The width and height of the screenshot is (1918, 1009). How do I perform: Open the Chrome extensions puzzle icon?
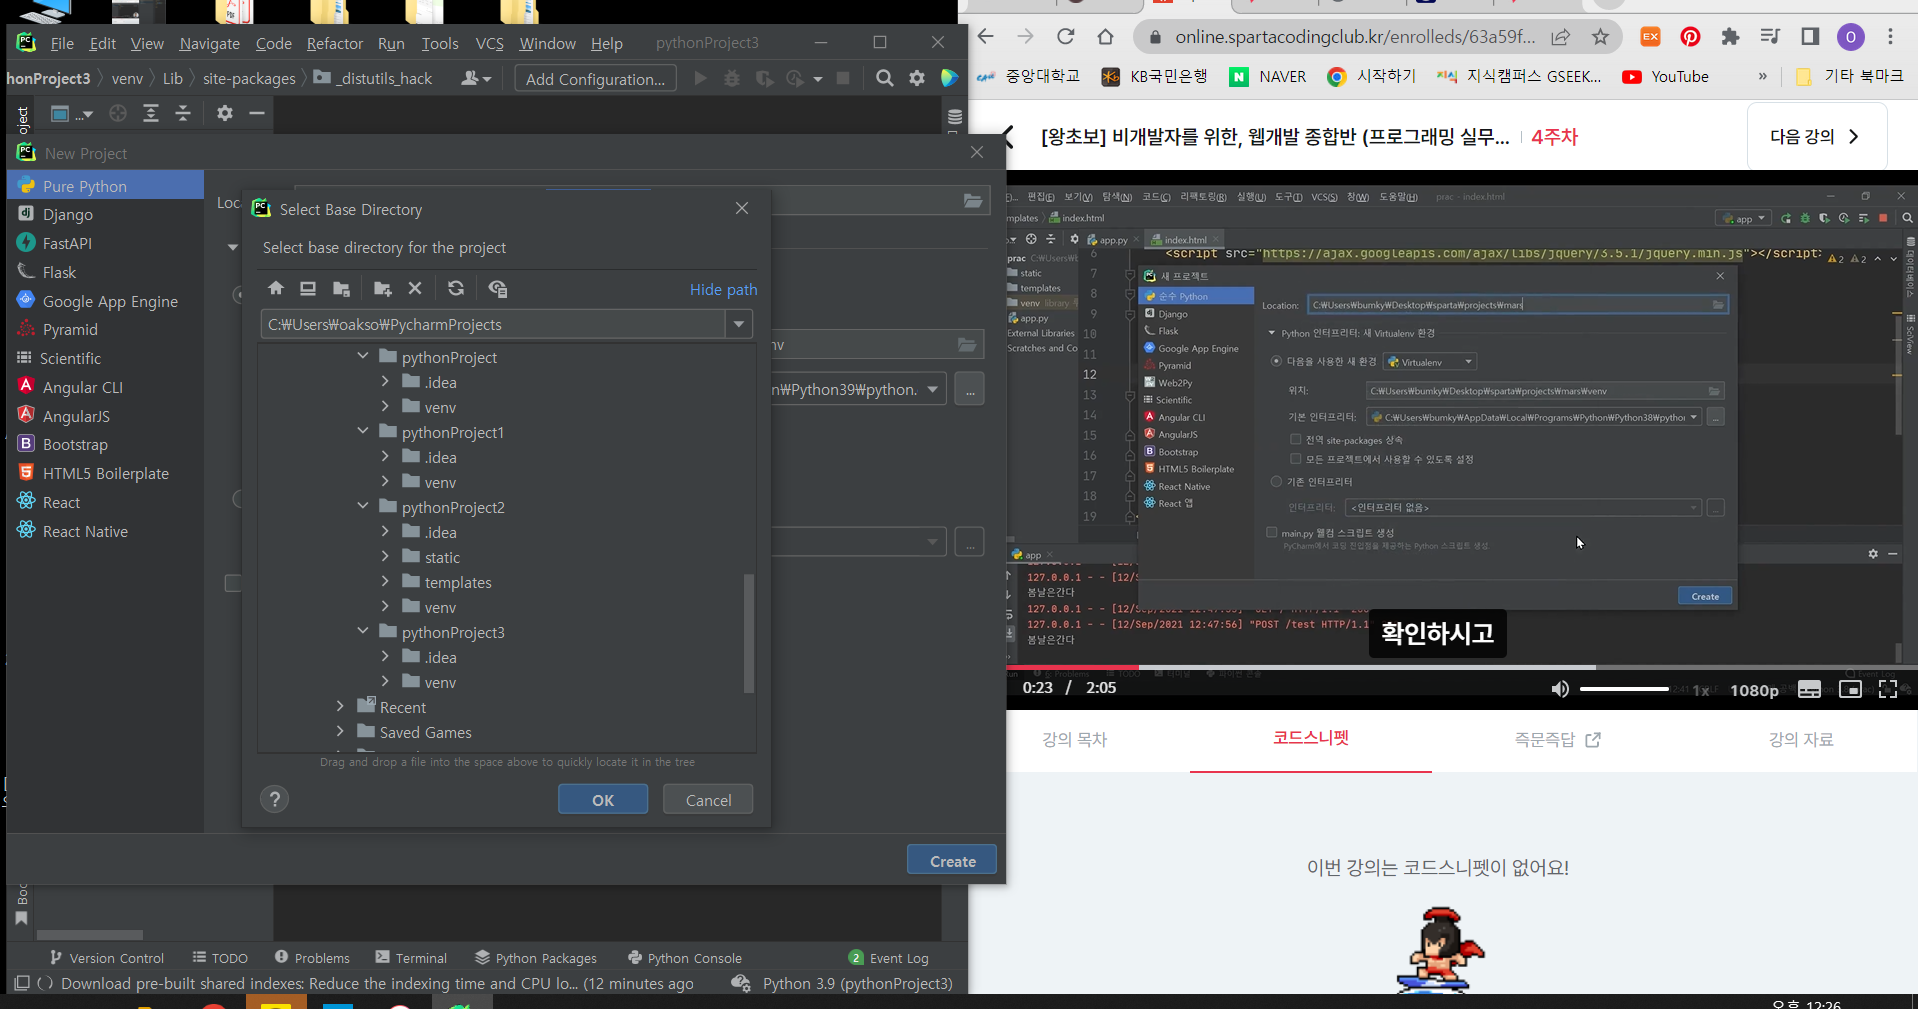point(1730,37)
